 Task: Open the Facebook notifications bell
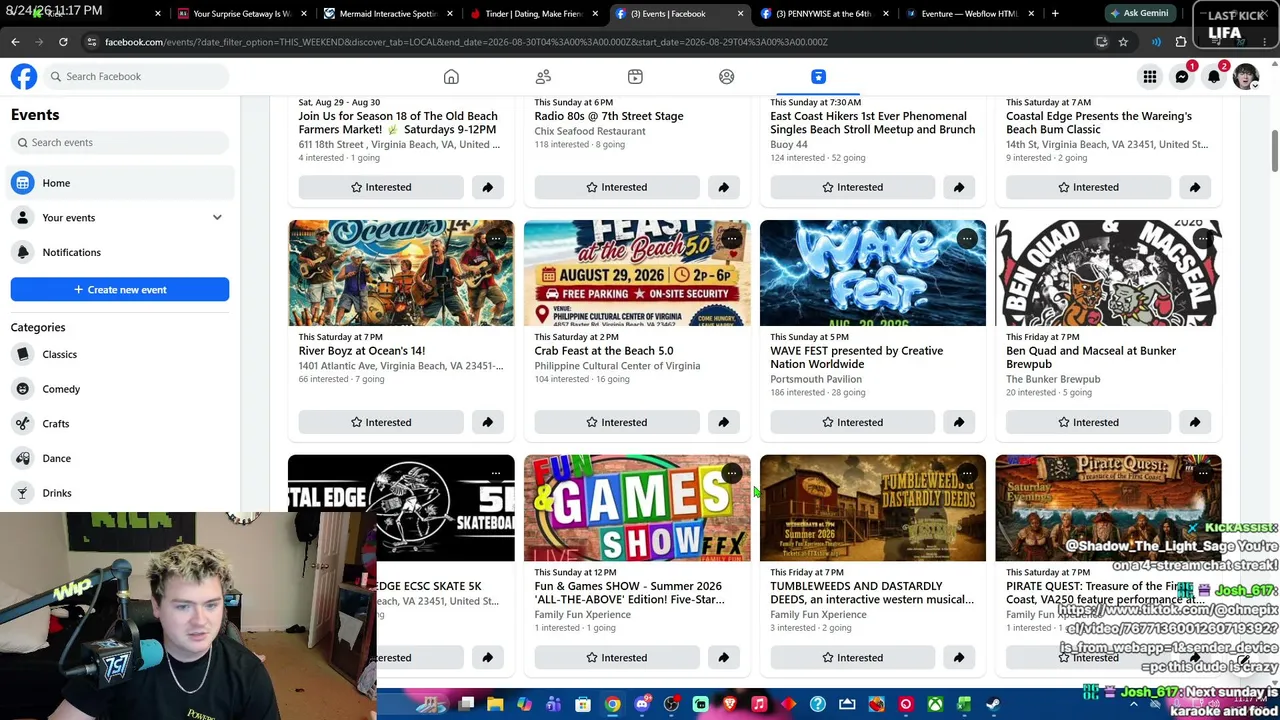[1214, 77]
